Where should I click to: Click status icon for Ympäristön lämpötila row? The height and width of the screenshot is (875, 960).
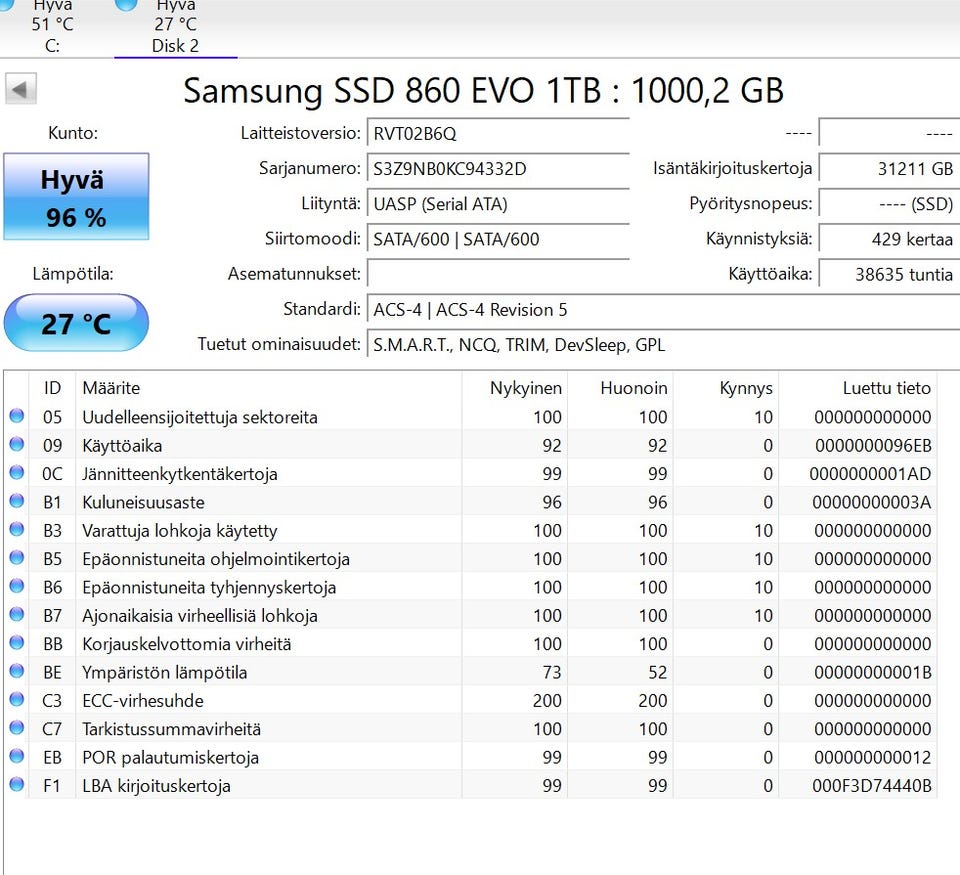point(16,671)
